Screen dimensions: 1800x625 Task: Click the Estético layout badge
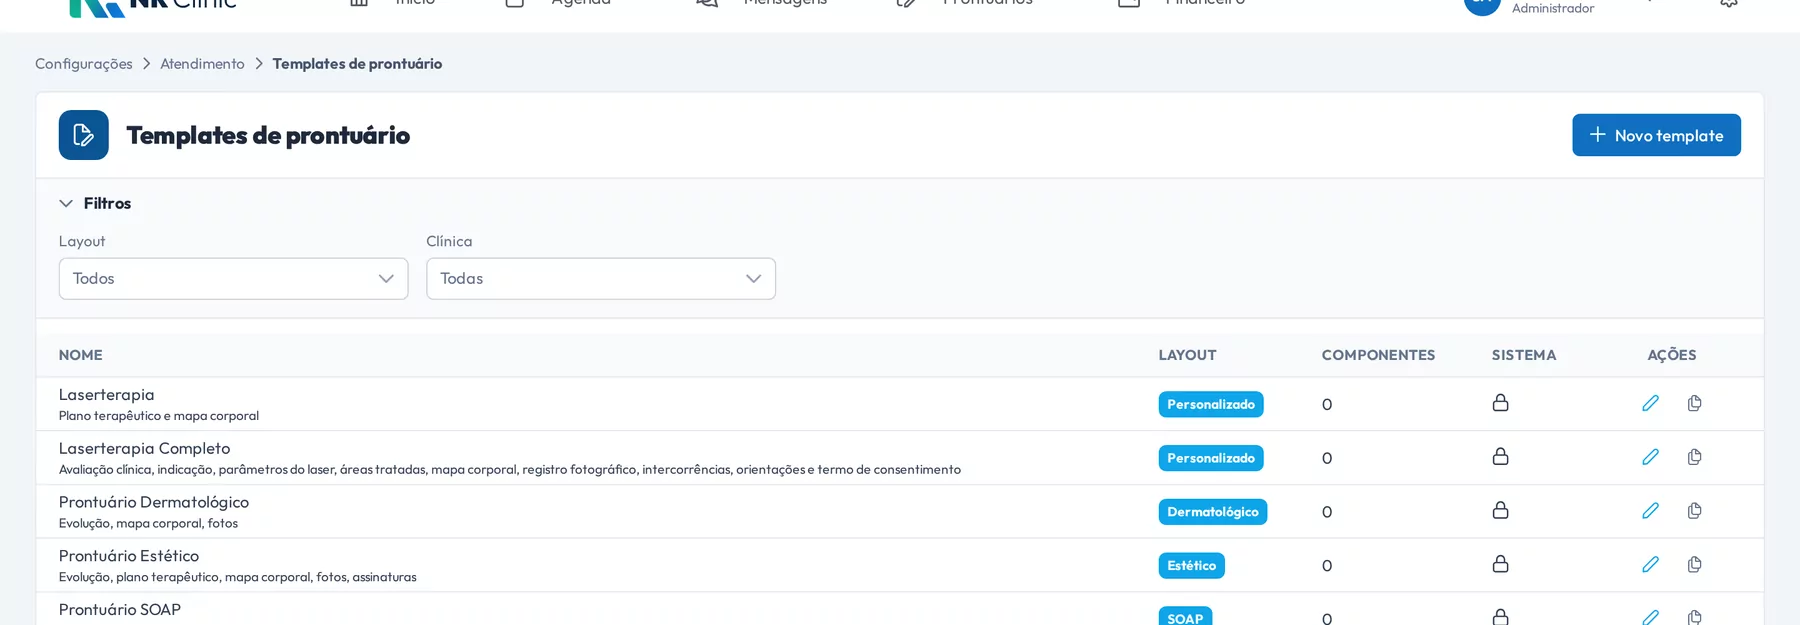coord(1192,566)
